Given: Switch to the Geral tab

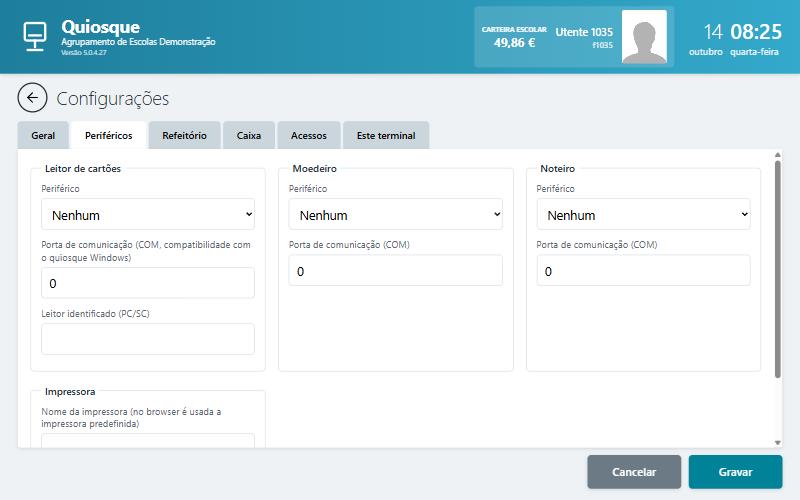Looking at the screenshot, I should click(43, 136).
